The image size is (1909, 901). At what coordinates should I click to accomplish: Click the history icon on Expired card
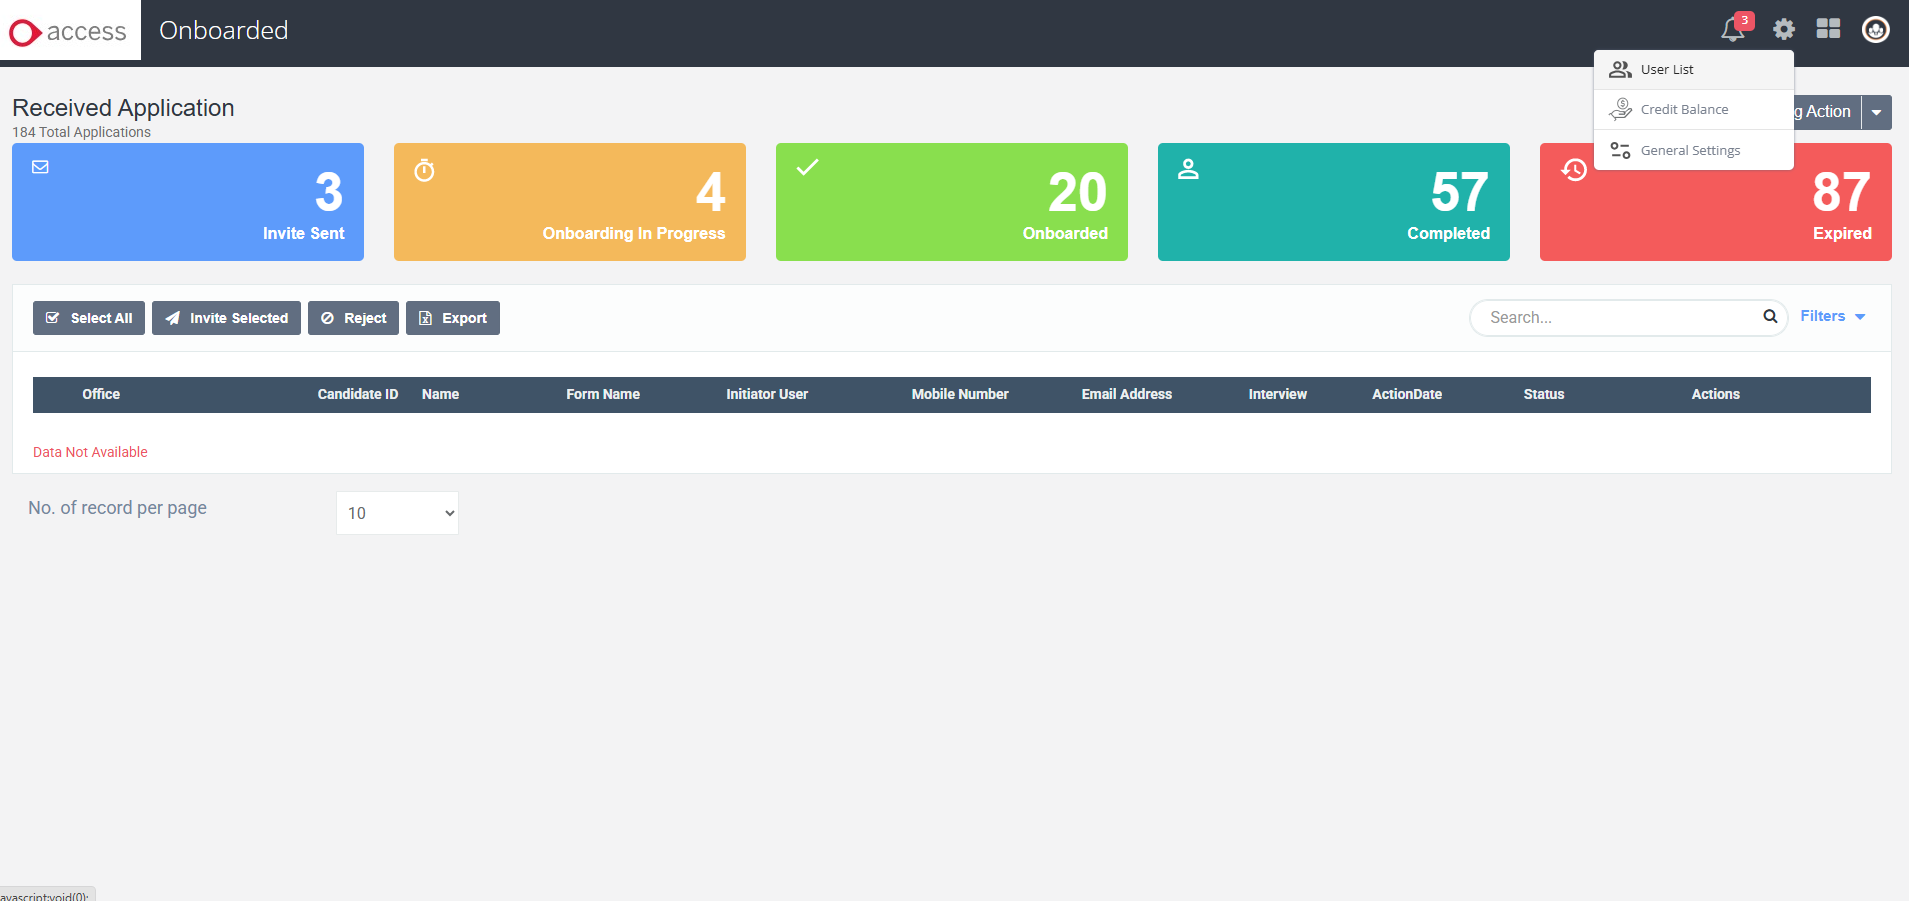pyautogui.click(x=1573, y=169)
